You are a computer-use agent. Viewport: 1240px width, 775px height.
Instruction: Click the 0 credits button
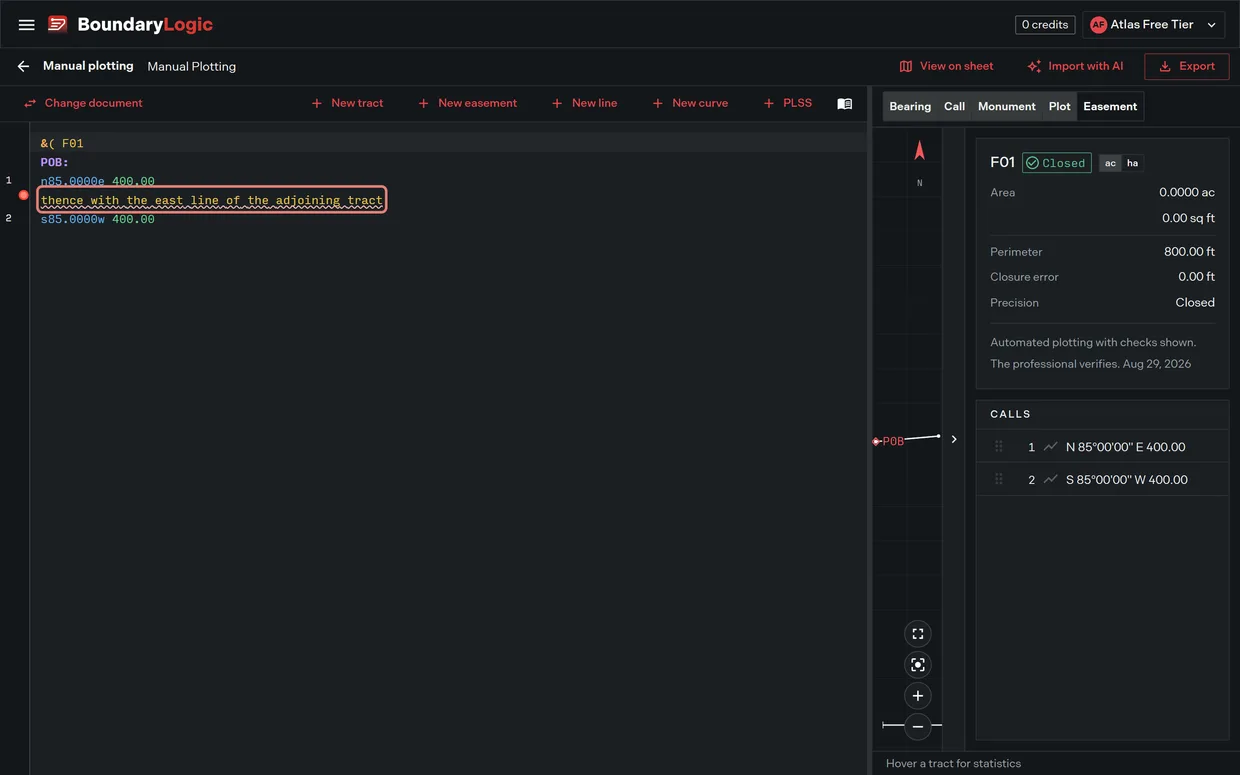tap(1045, 25)
